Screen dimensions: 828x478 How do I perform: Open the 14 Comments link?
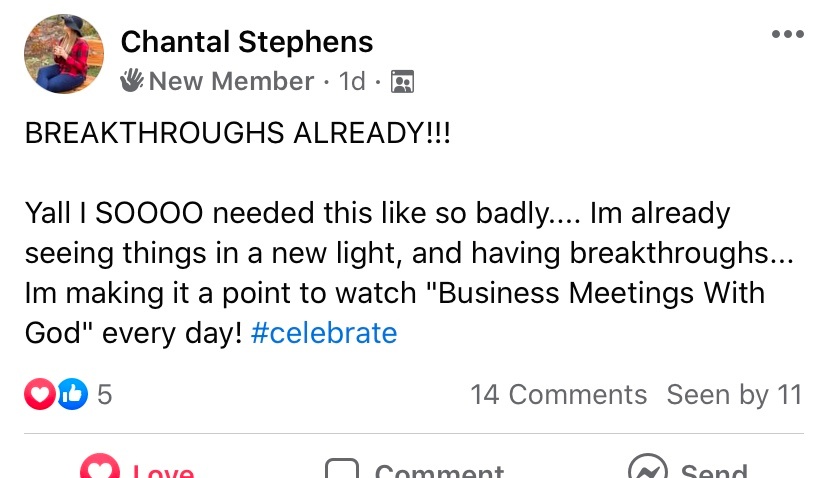[558, 395]
